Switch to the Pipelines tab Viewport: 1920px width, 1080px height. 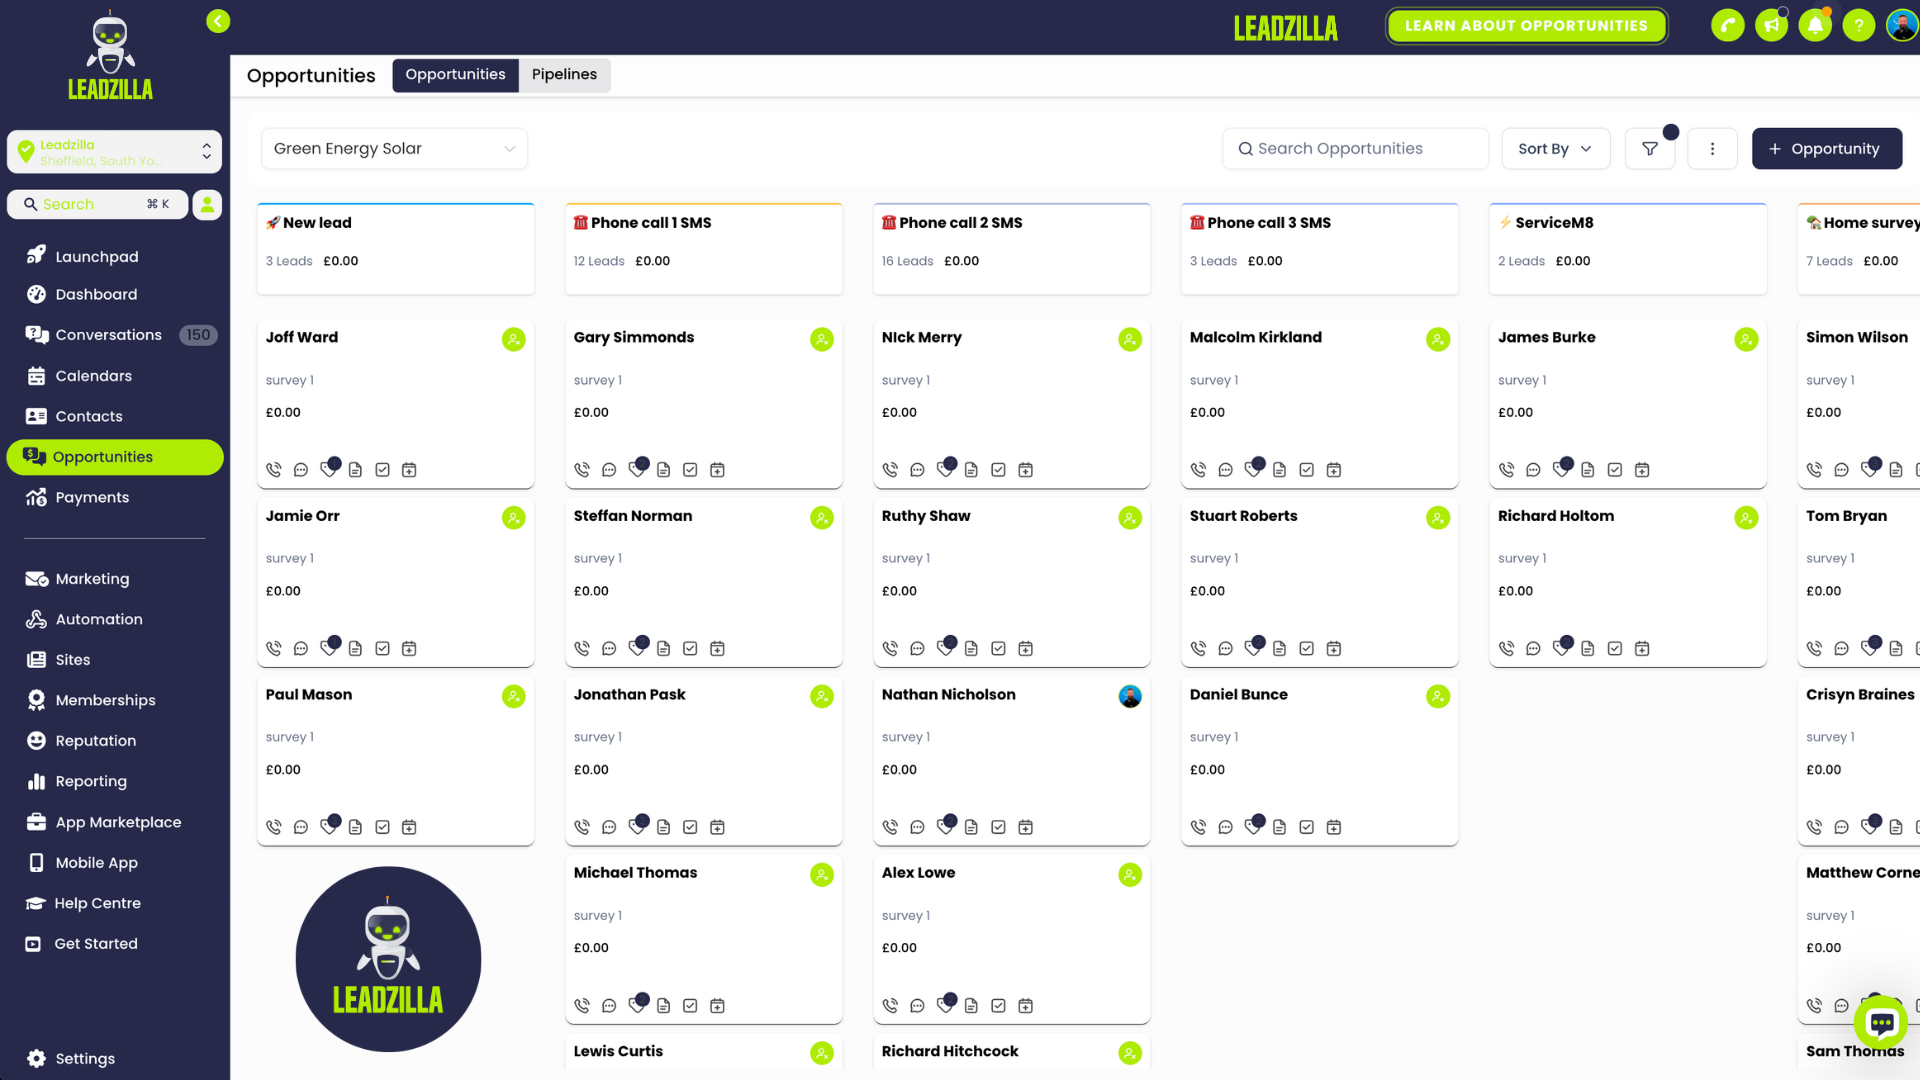click(x=564, y=74)
